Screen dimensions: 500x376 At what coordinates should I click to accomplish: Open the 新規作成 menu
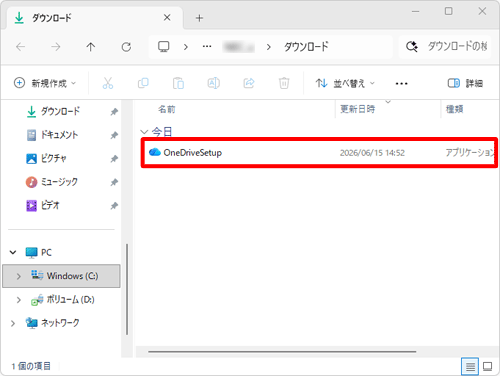[45, 83]
